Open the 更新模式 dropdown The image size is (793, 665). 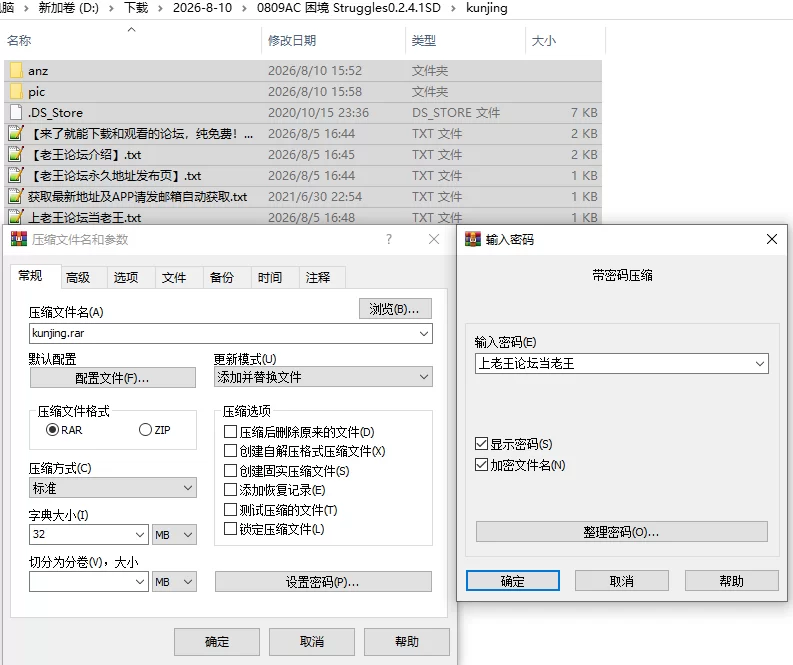(x=323, y=377)
